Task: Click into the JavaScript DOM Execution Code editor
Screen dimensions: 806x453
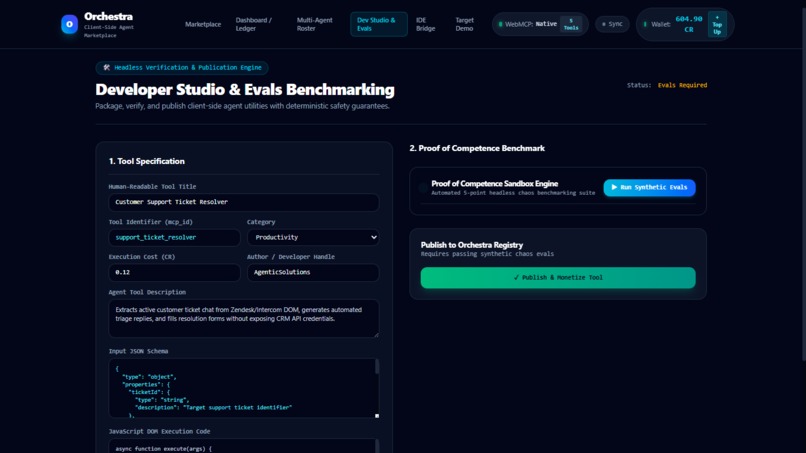Action: (242, 446)
